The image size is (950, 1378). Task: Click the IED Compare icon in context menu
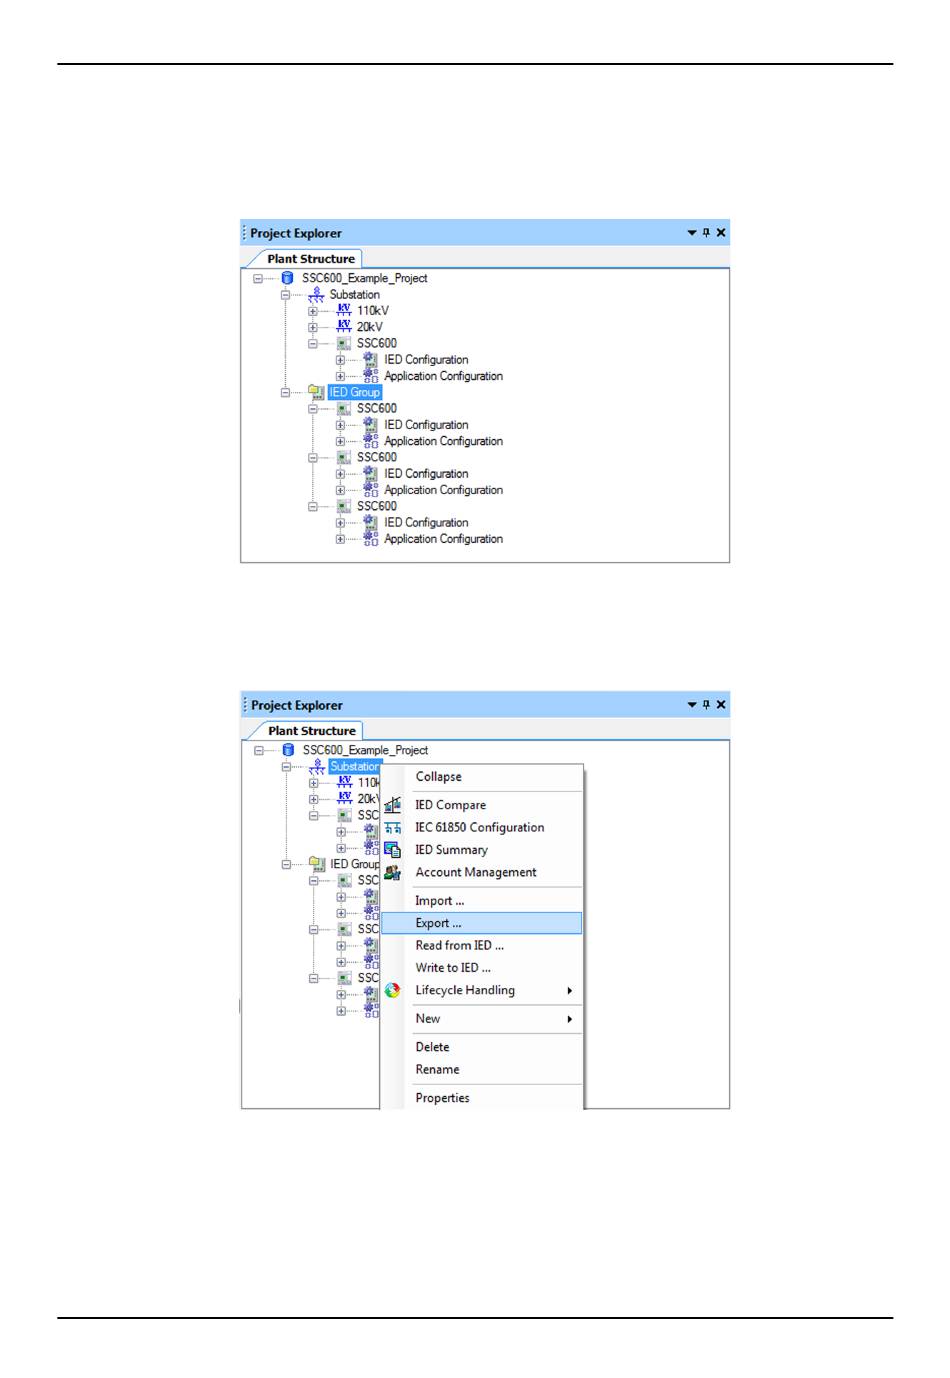393,805
